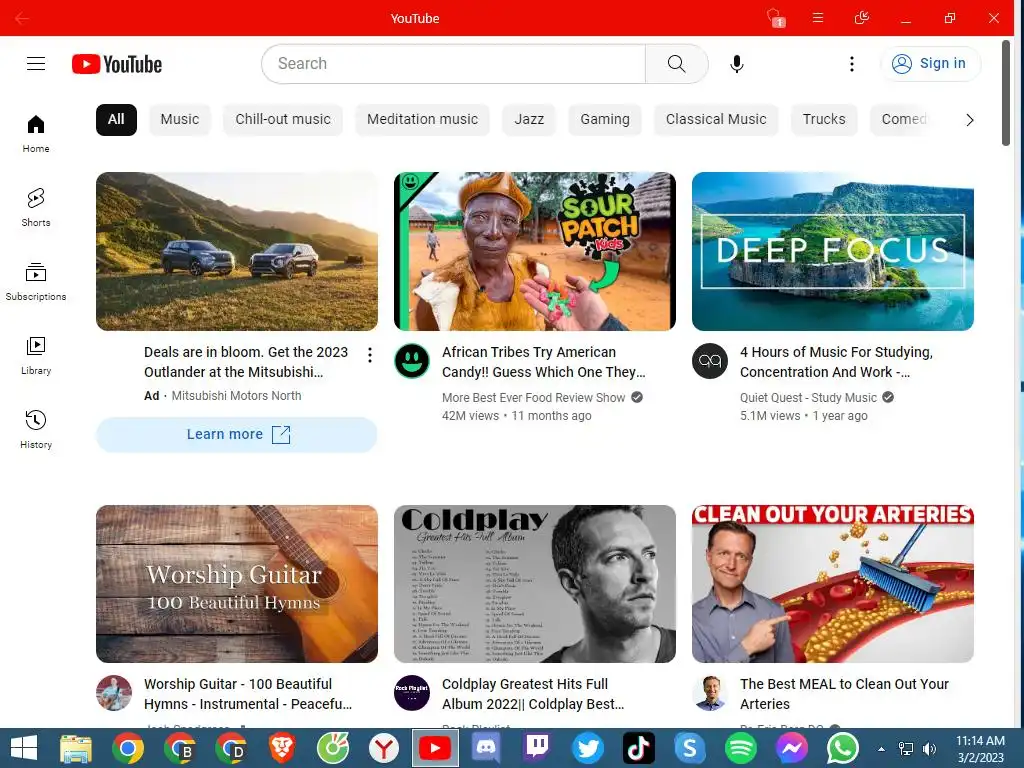This screenshot has height=768, width=1024.
Task: Click inside the Search field
Action: pyautogui.click(x=454, y=63)
